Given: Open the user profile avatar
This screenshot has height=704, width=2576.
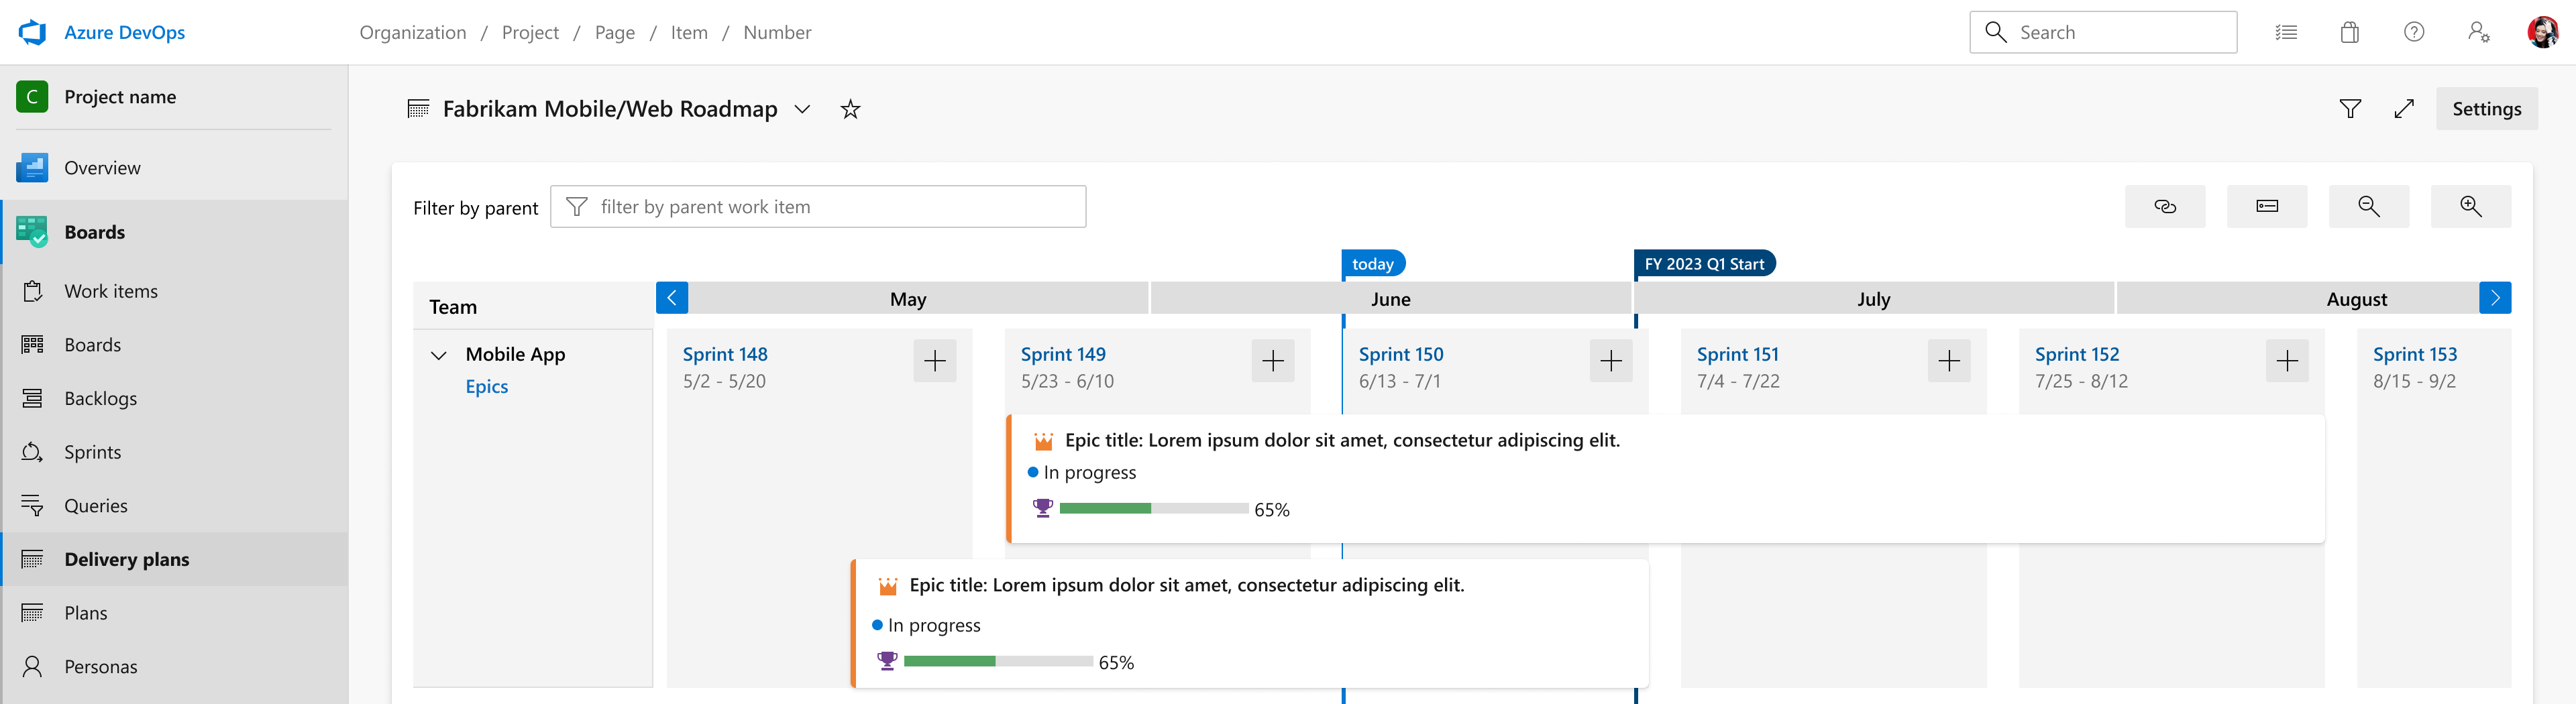Looking at the screenshot, I should coord(2542,32).
